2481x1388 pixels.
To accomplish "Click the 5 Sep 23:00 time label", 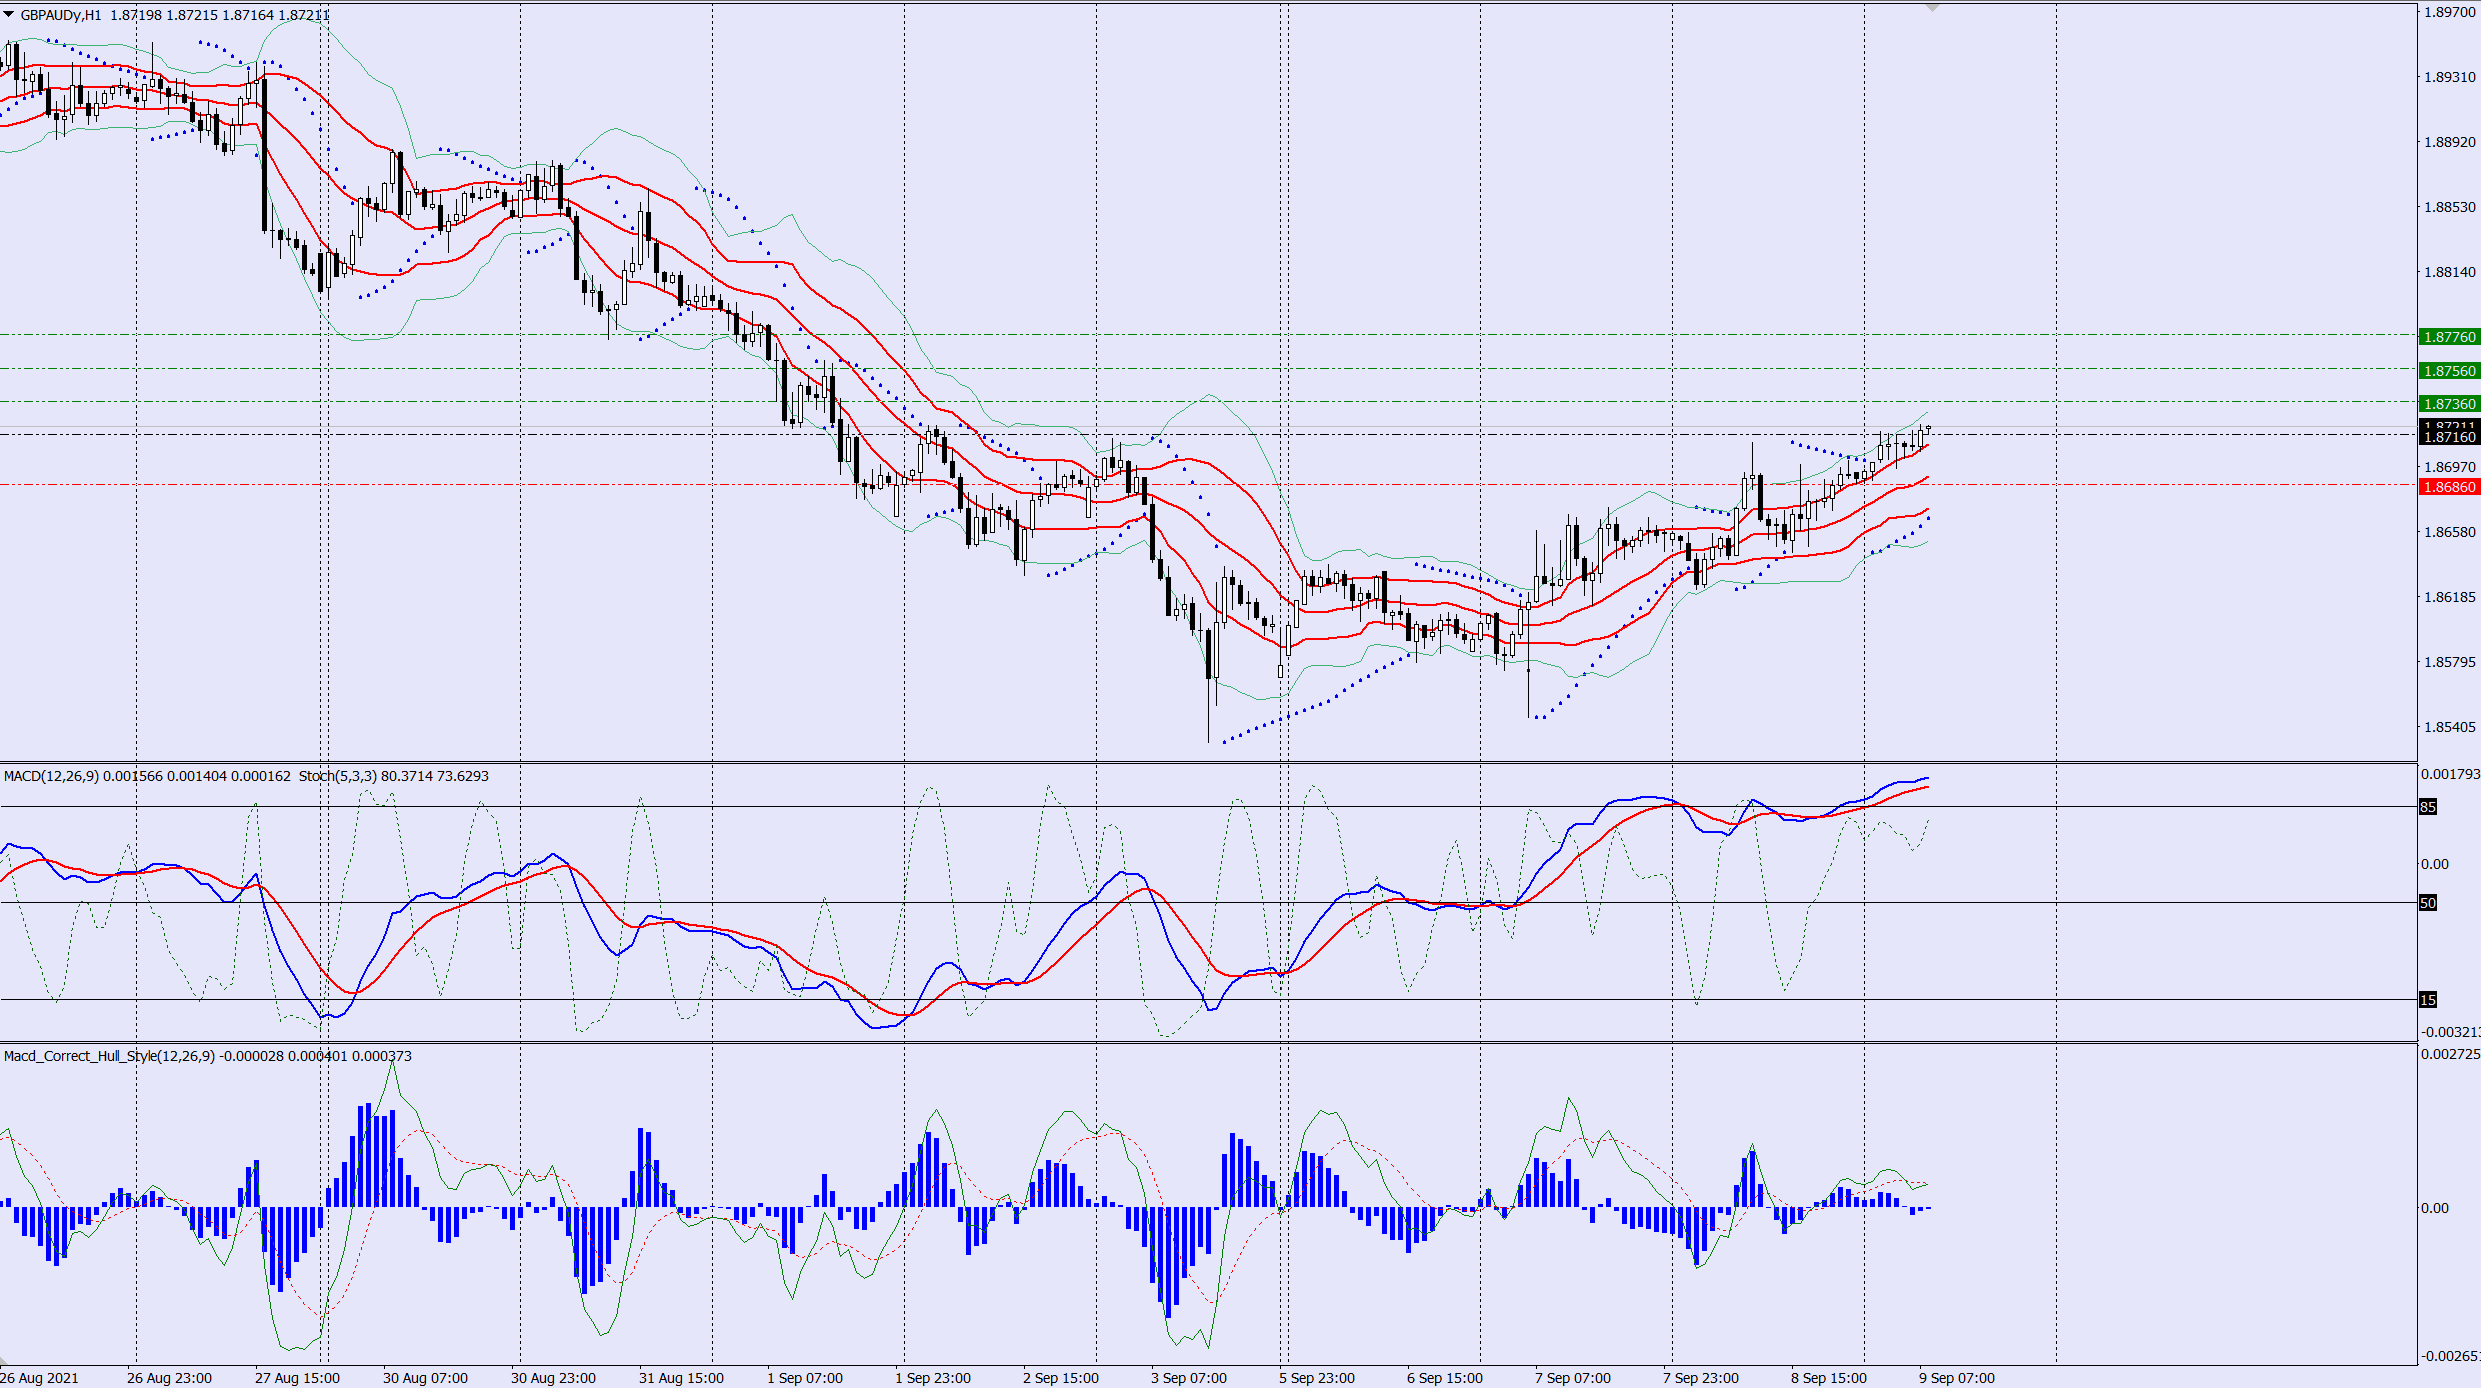I will [1317, 1378].
